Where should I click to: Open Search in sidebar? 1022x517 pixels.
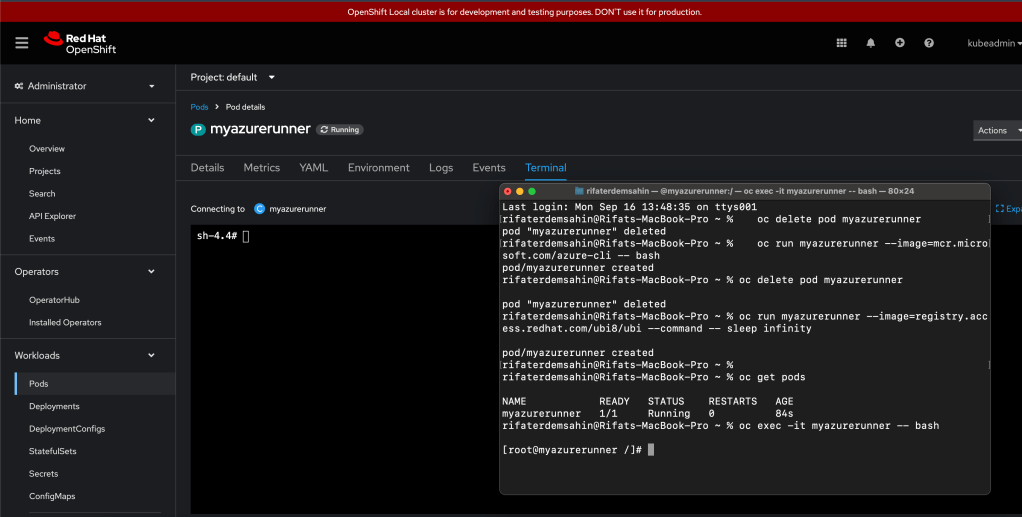coord(42,194)
